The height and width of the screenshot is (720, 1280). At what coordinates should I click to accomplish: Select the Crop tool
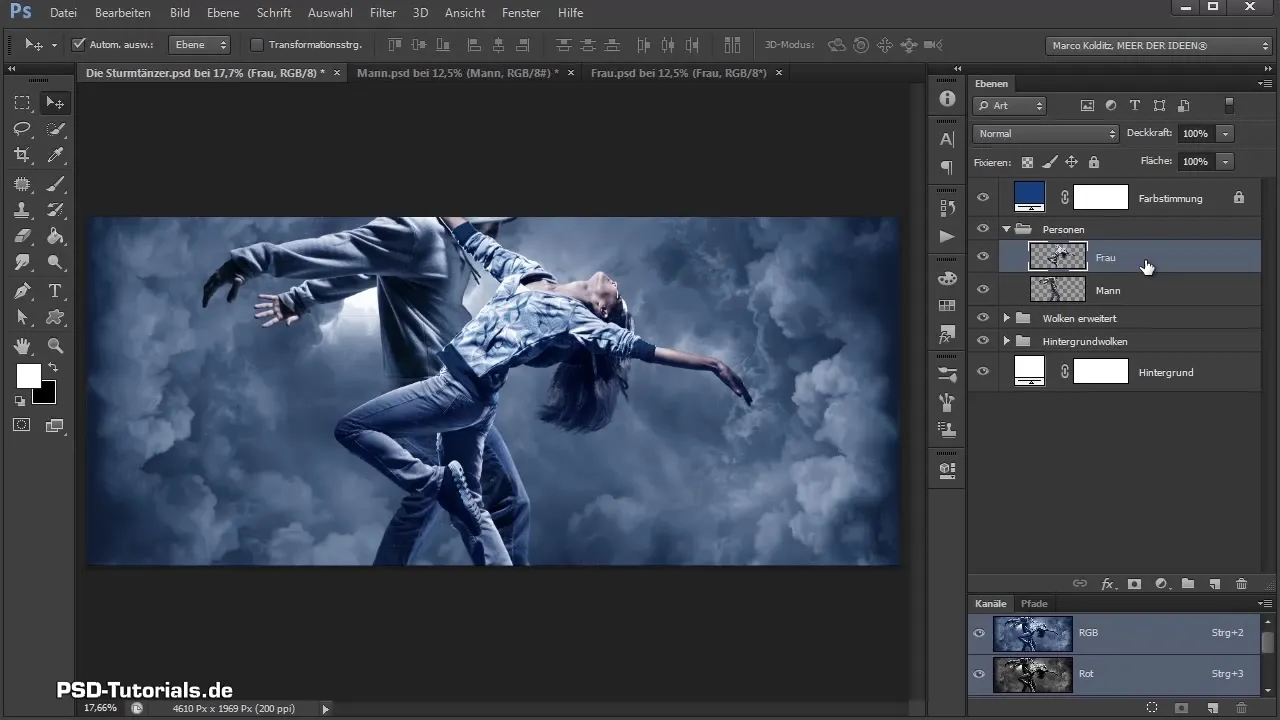22,155
